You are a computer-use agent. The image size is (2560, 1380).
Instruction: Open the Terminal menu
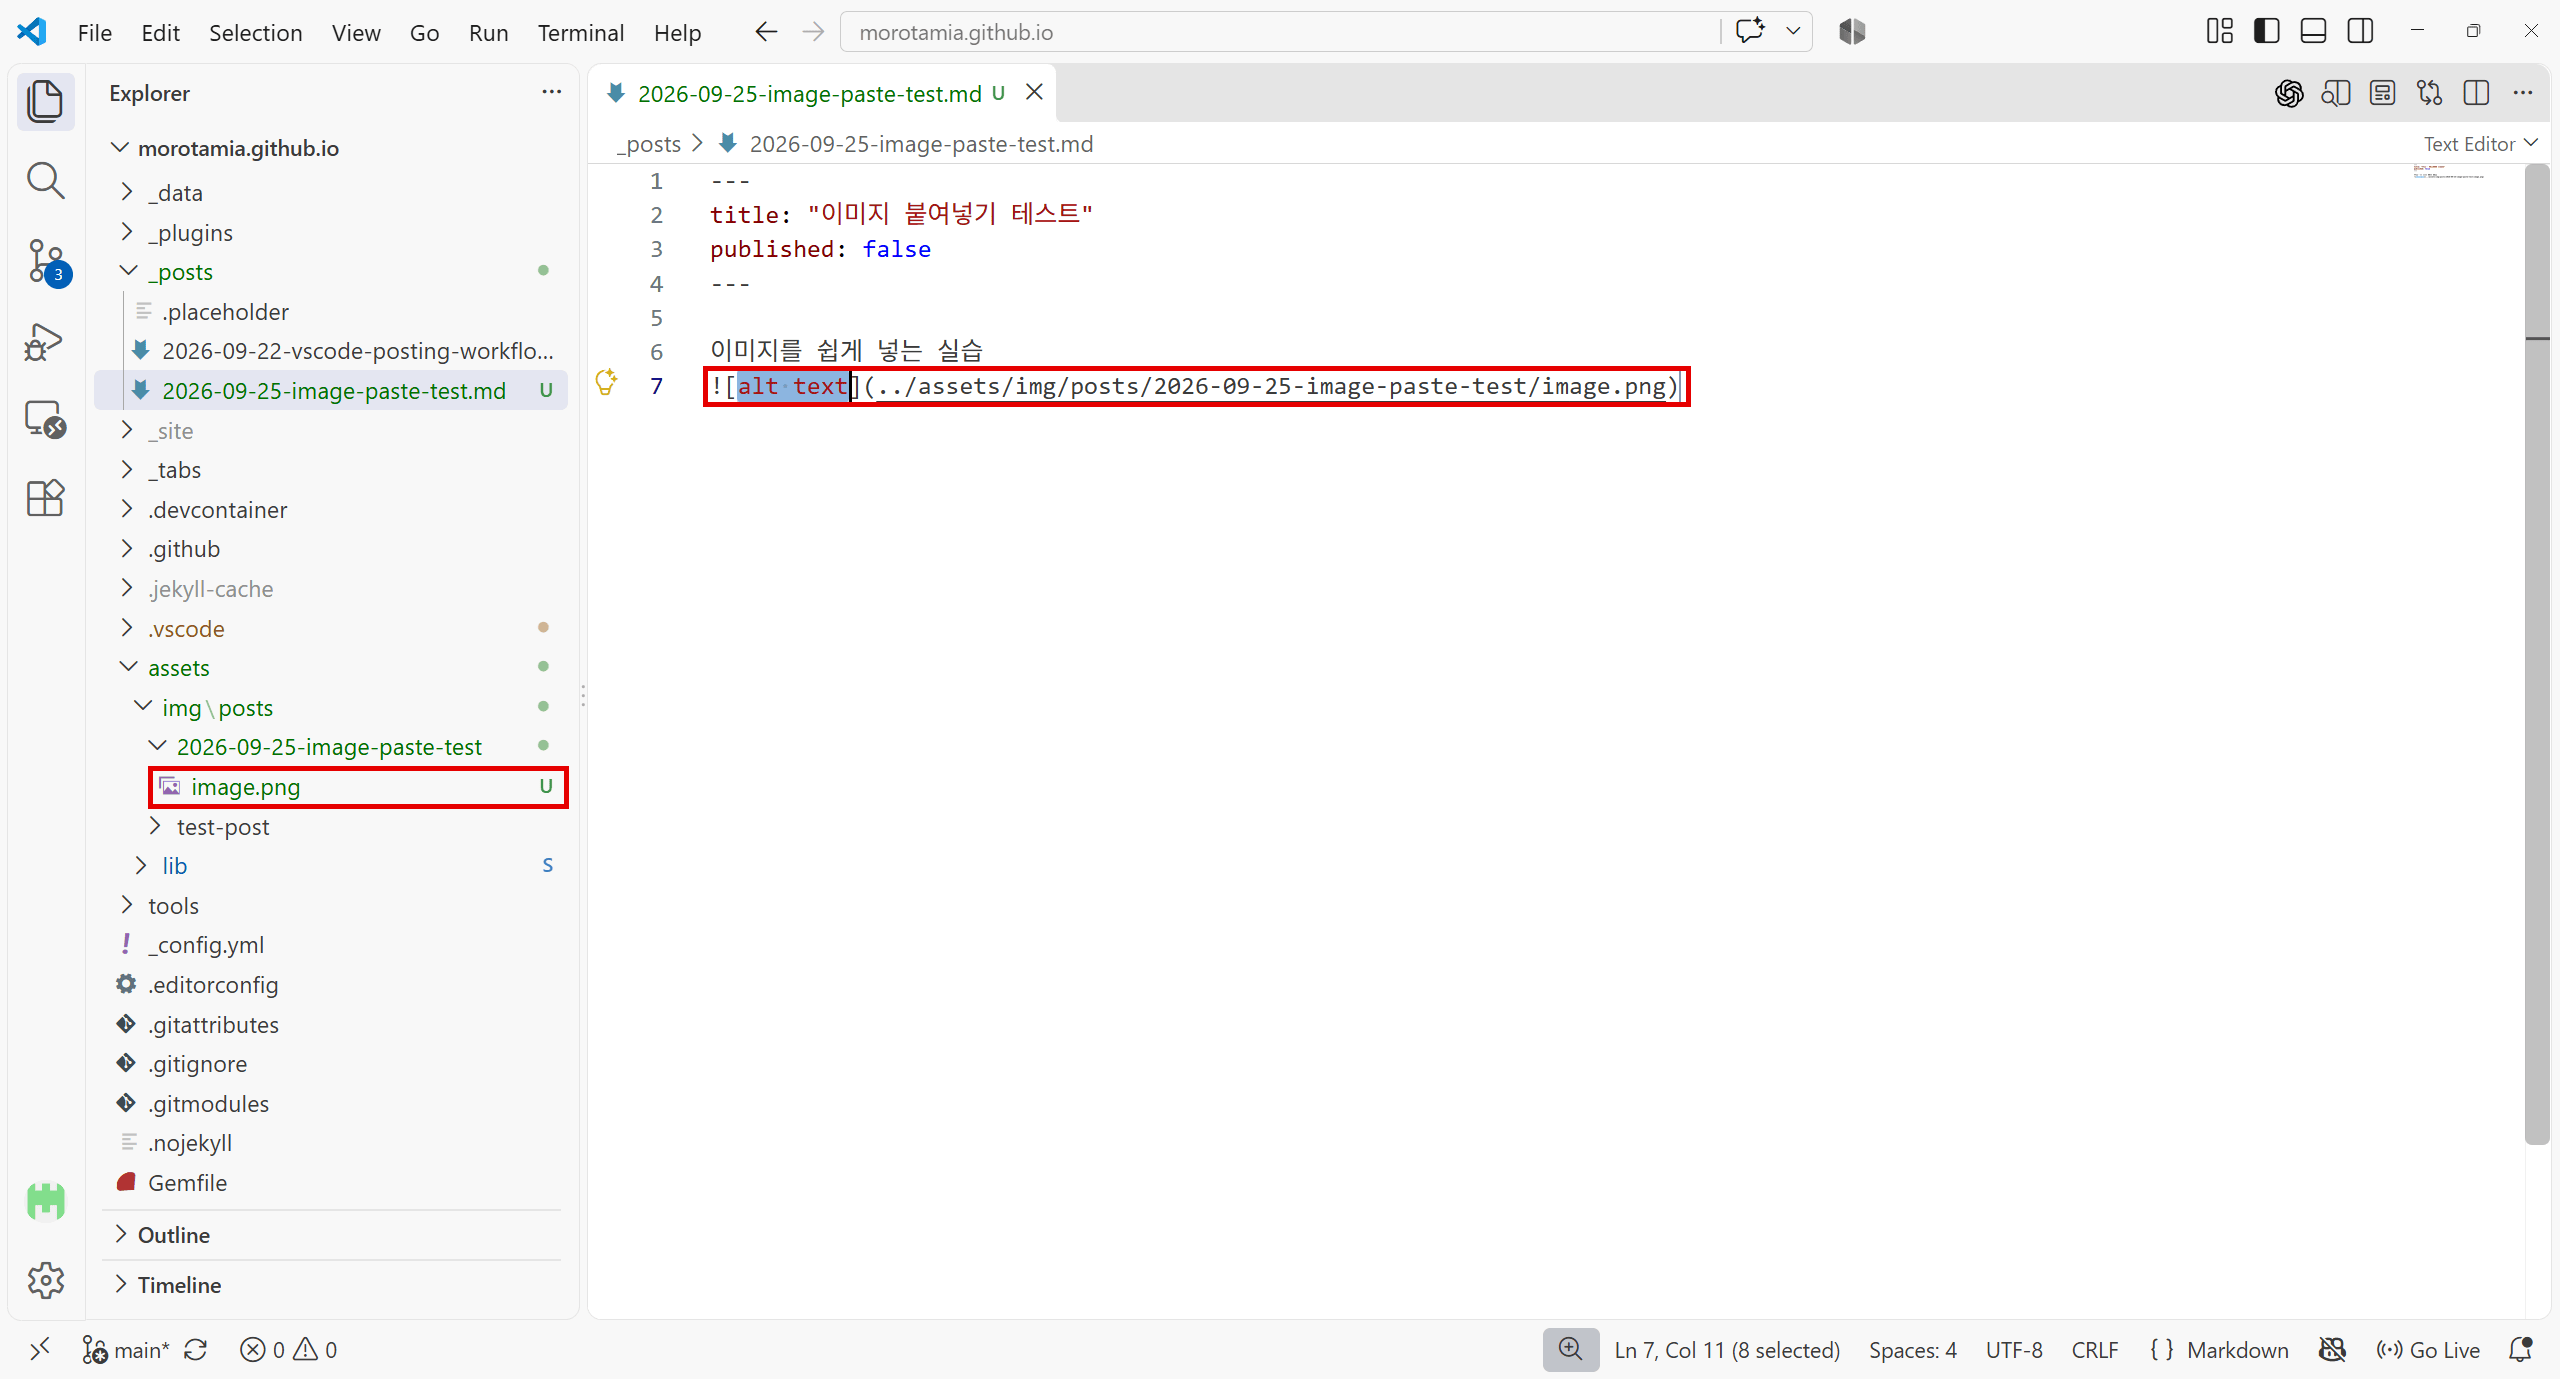tap(581, 32)
